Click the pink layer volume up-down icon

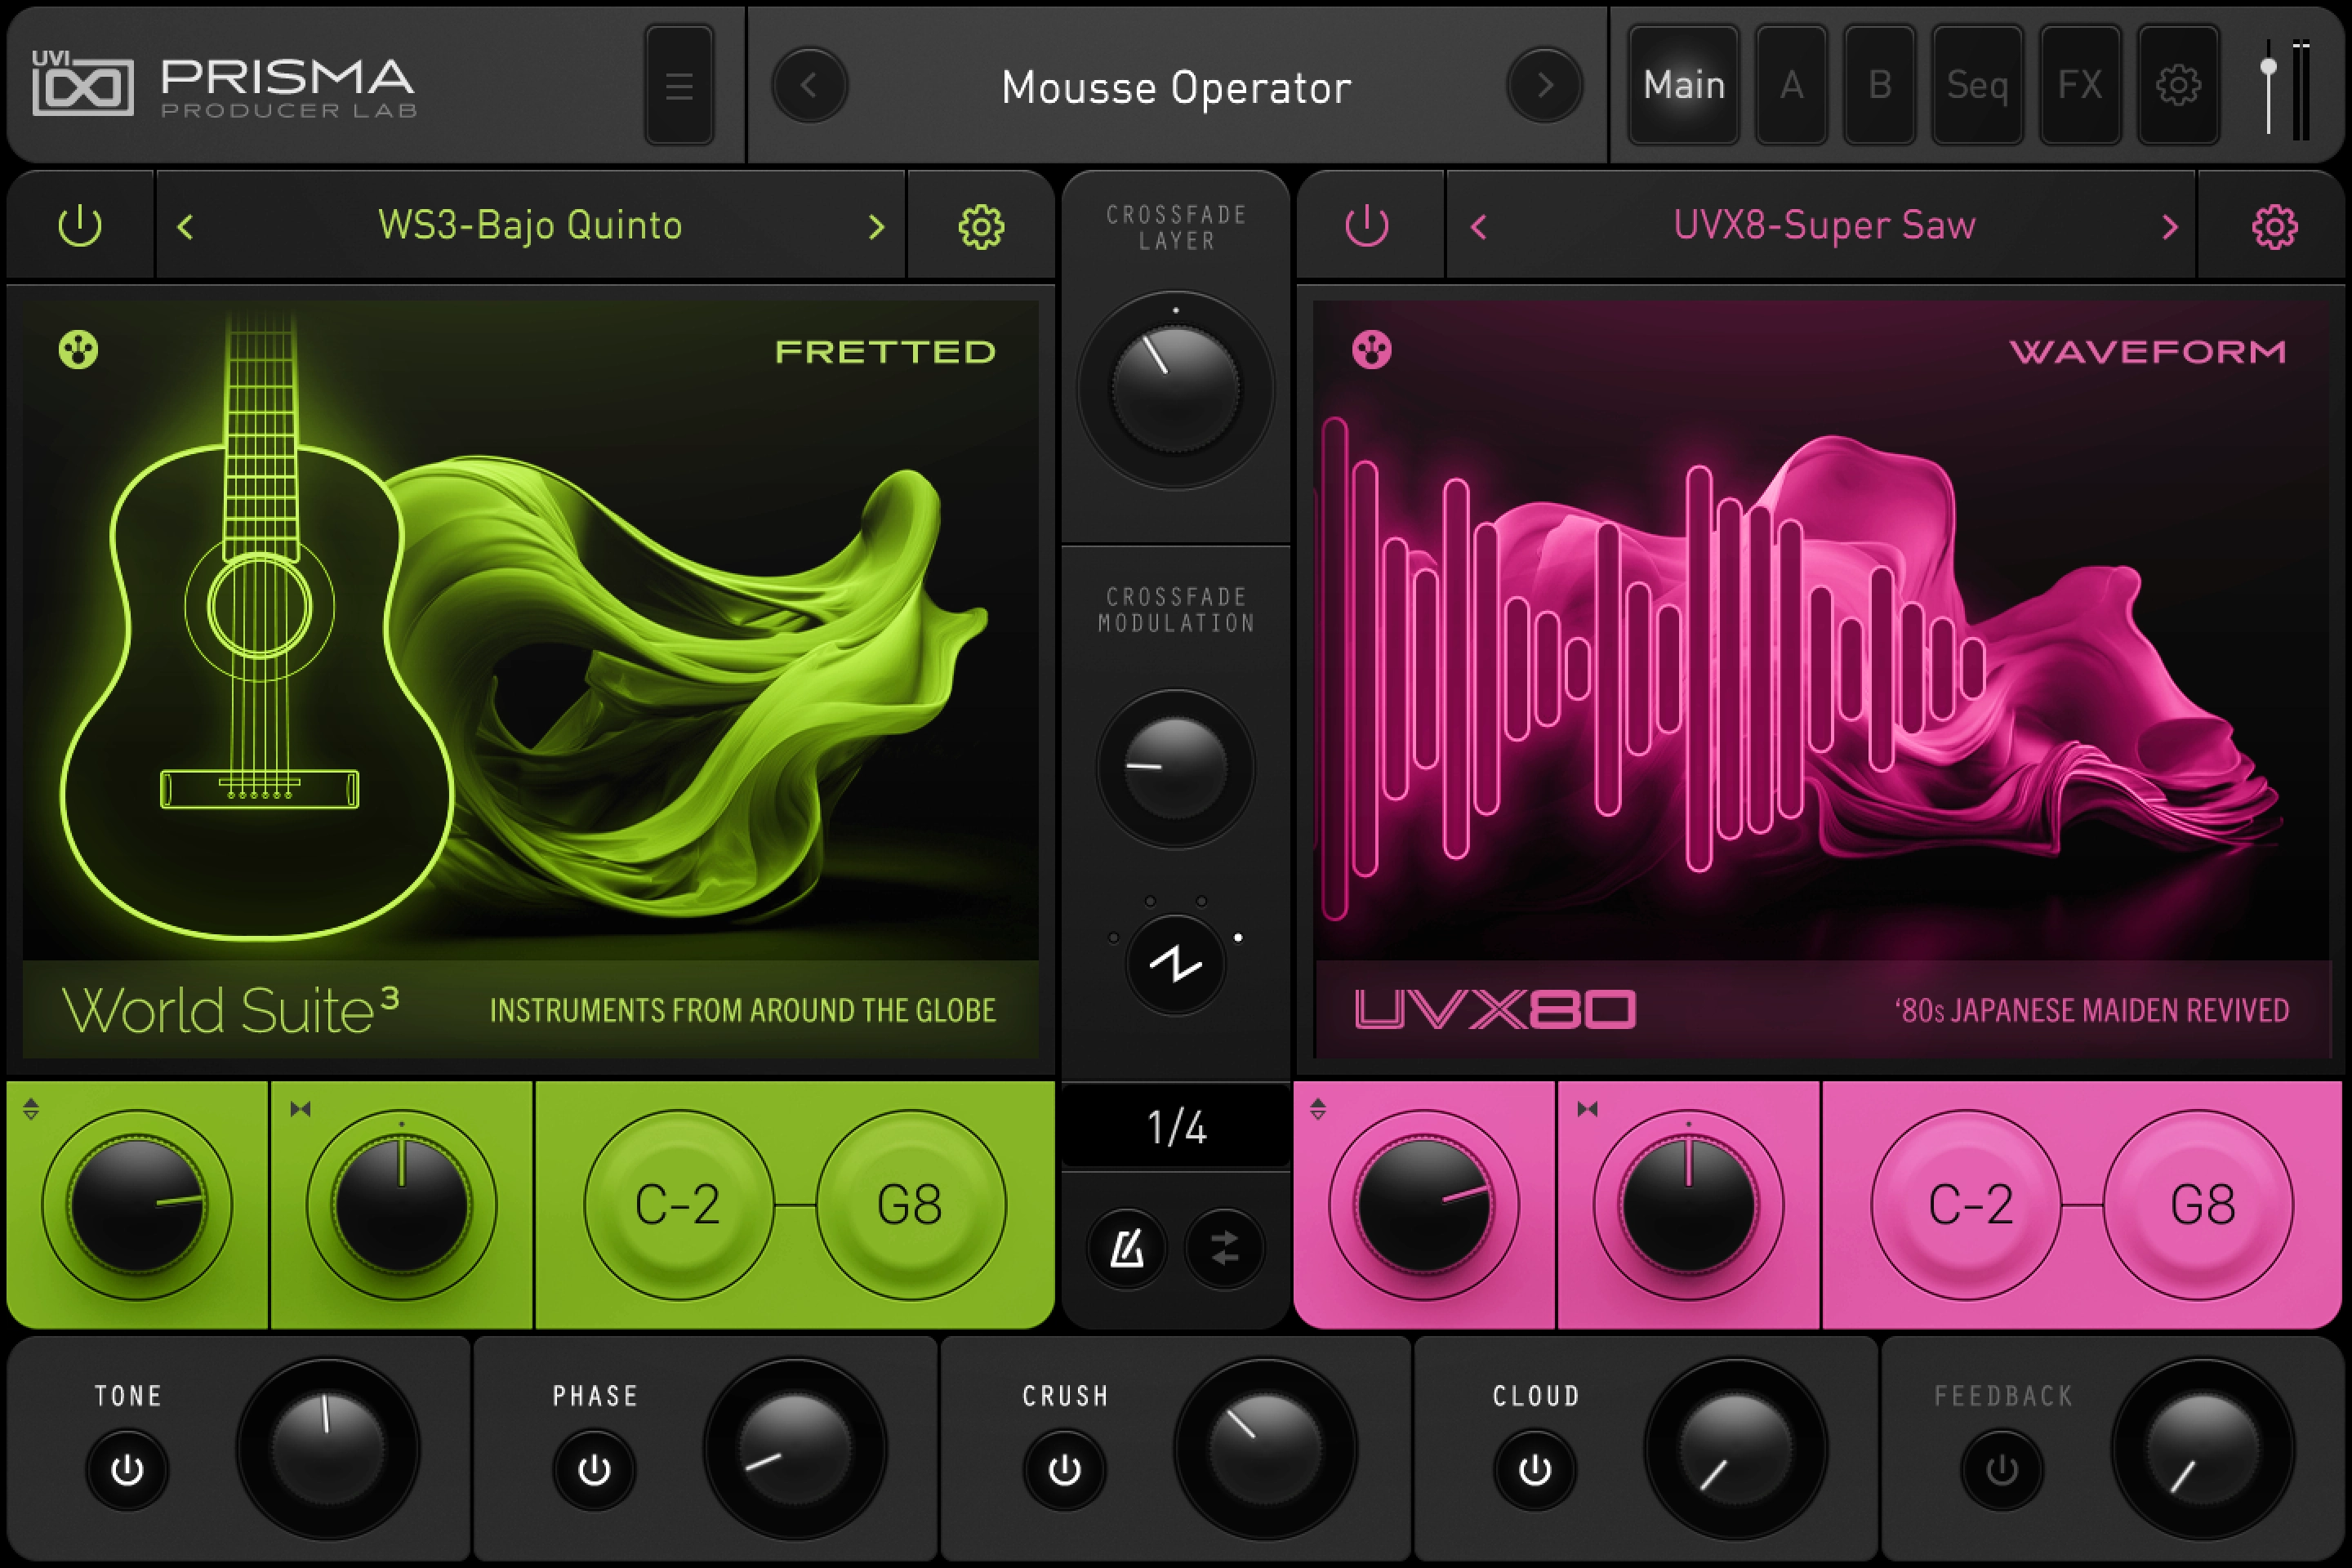click(1318, 1108)
